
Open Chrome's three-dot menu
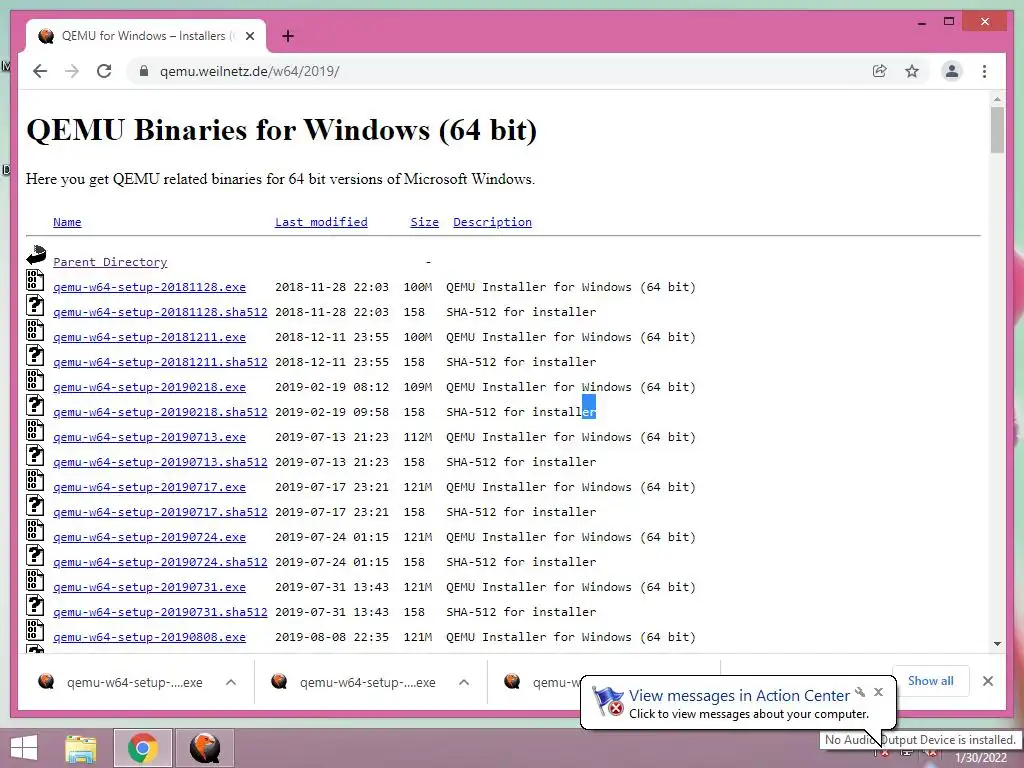[x=984, y=71]
